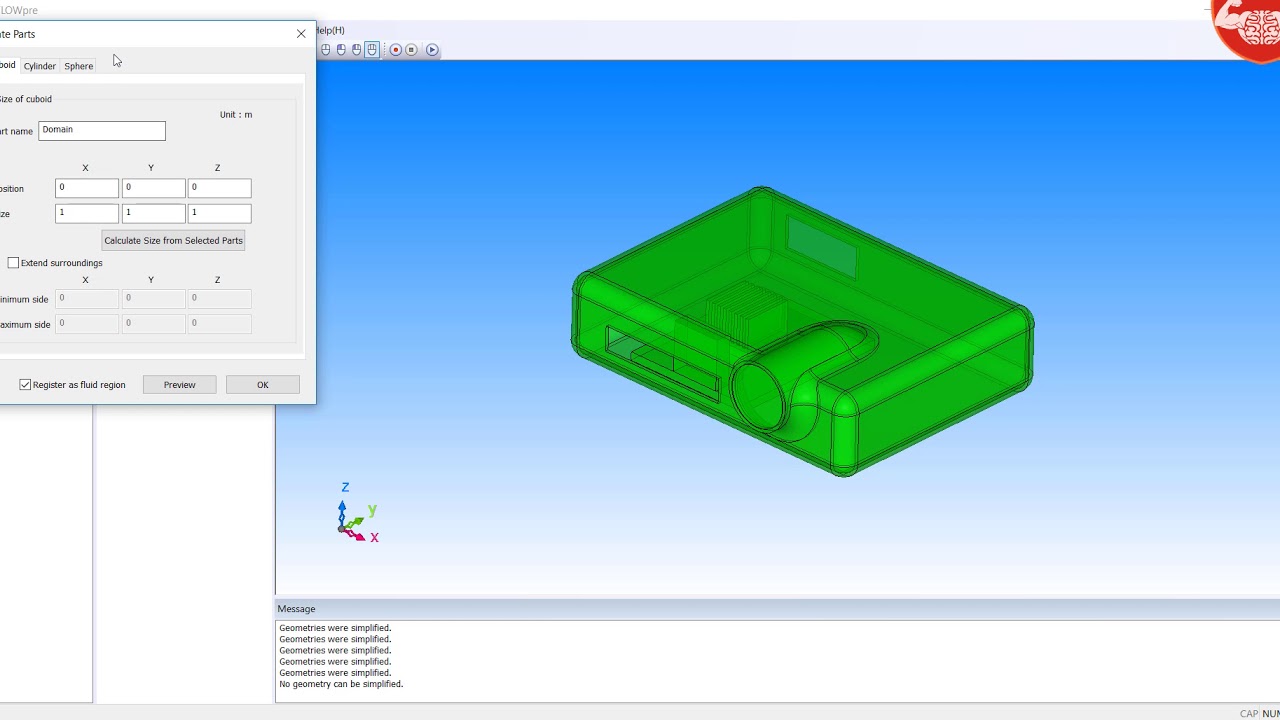The width and height of the screenshot is (1280, 720).
Task: Select the Cuboid tab
Action: click(x=8, y=66)
